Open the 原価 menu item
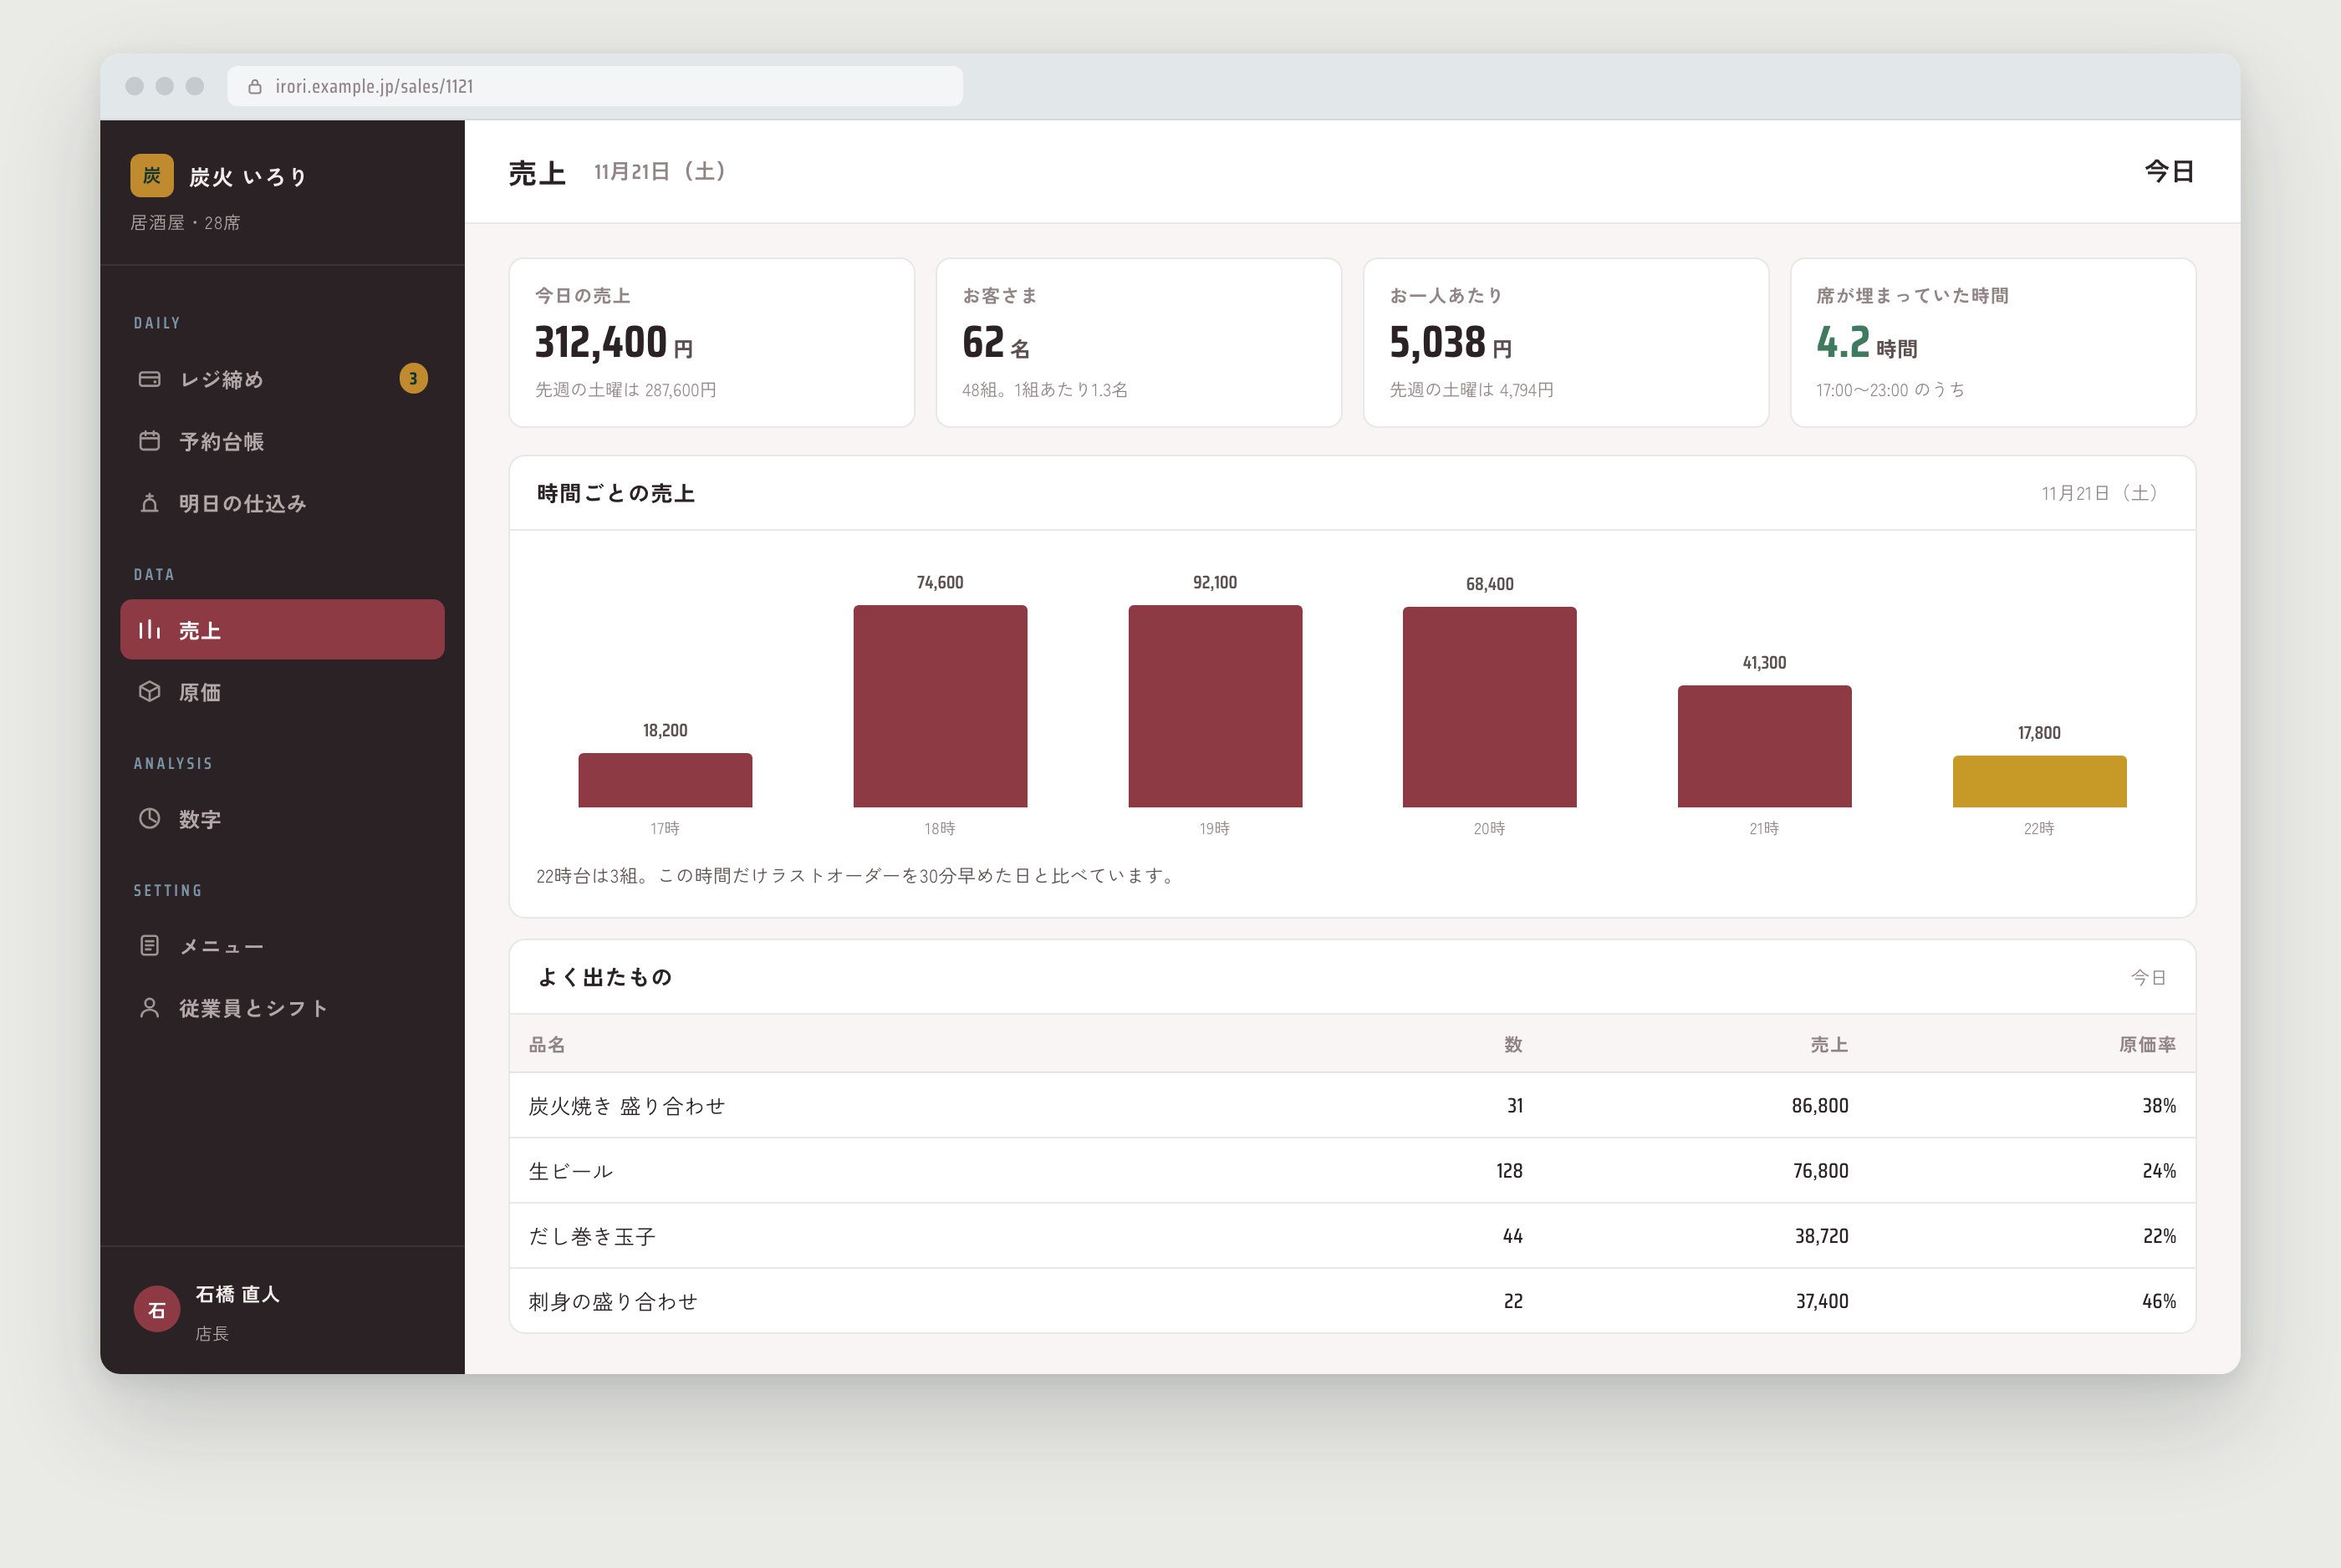 point(282,691)
